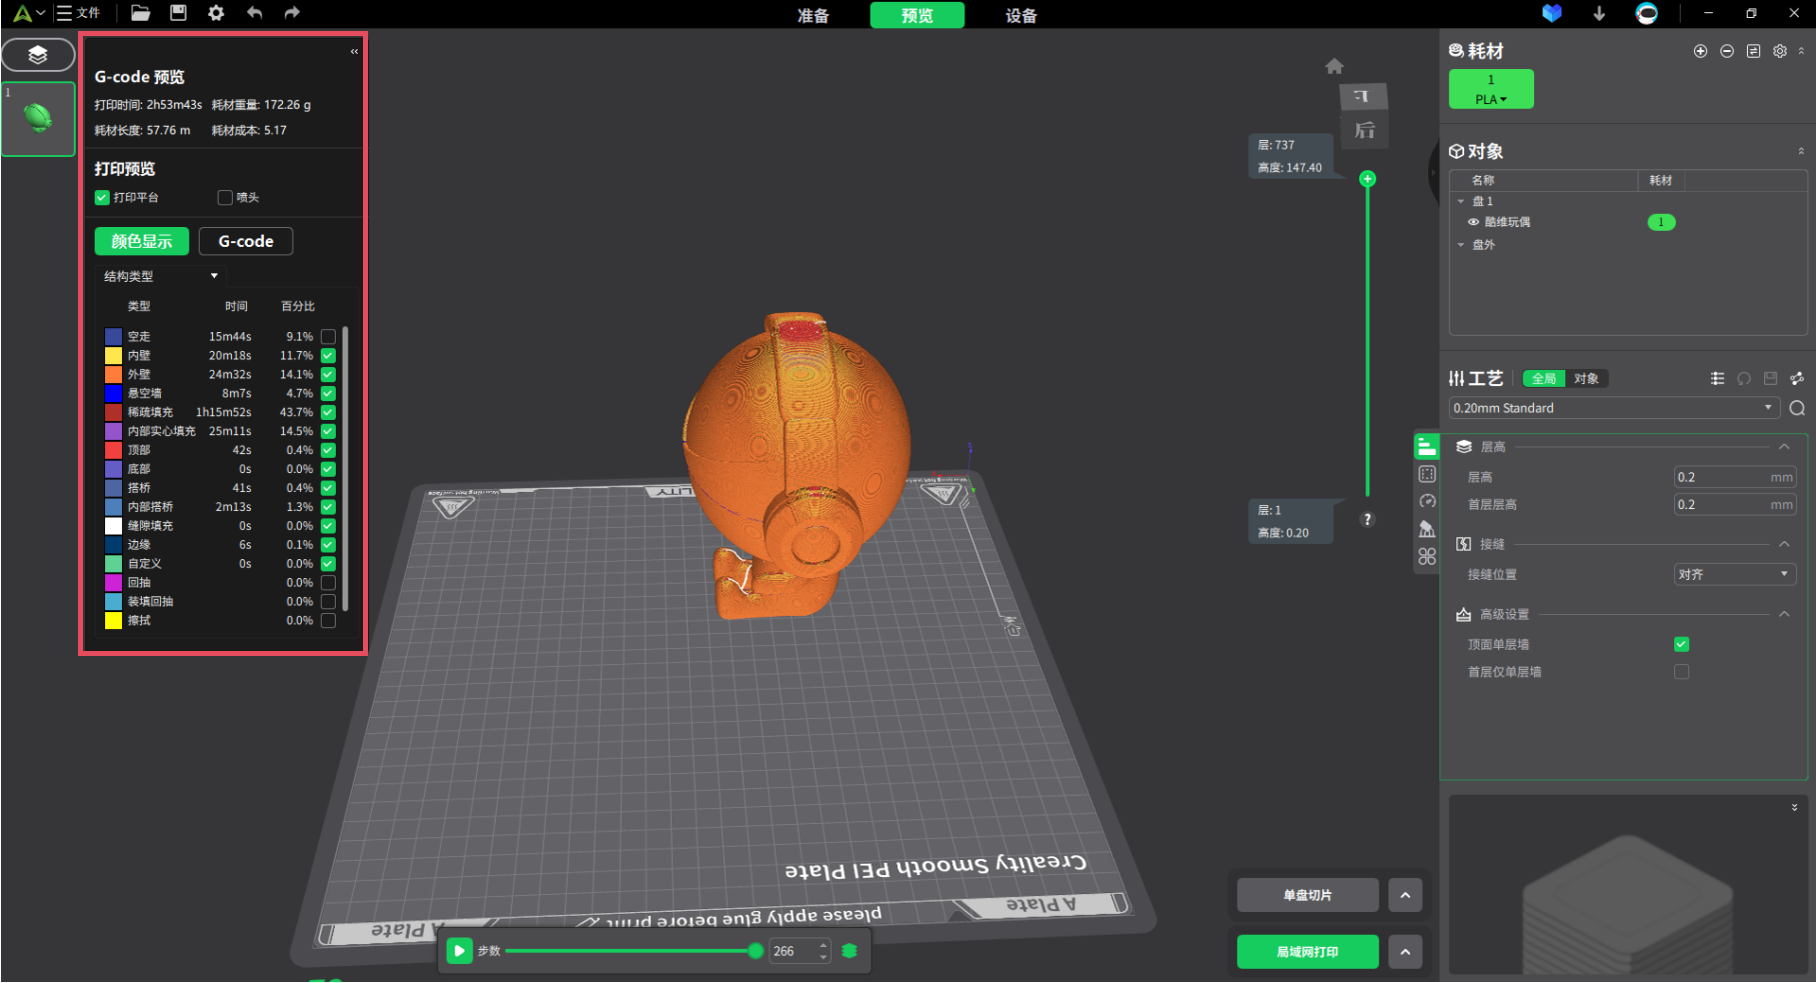The image size is (1816, 983).
Task: Switch to the 准备 tab
Action: [x=813, y=15]
